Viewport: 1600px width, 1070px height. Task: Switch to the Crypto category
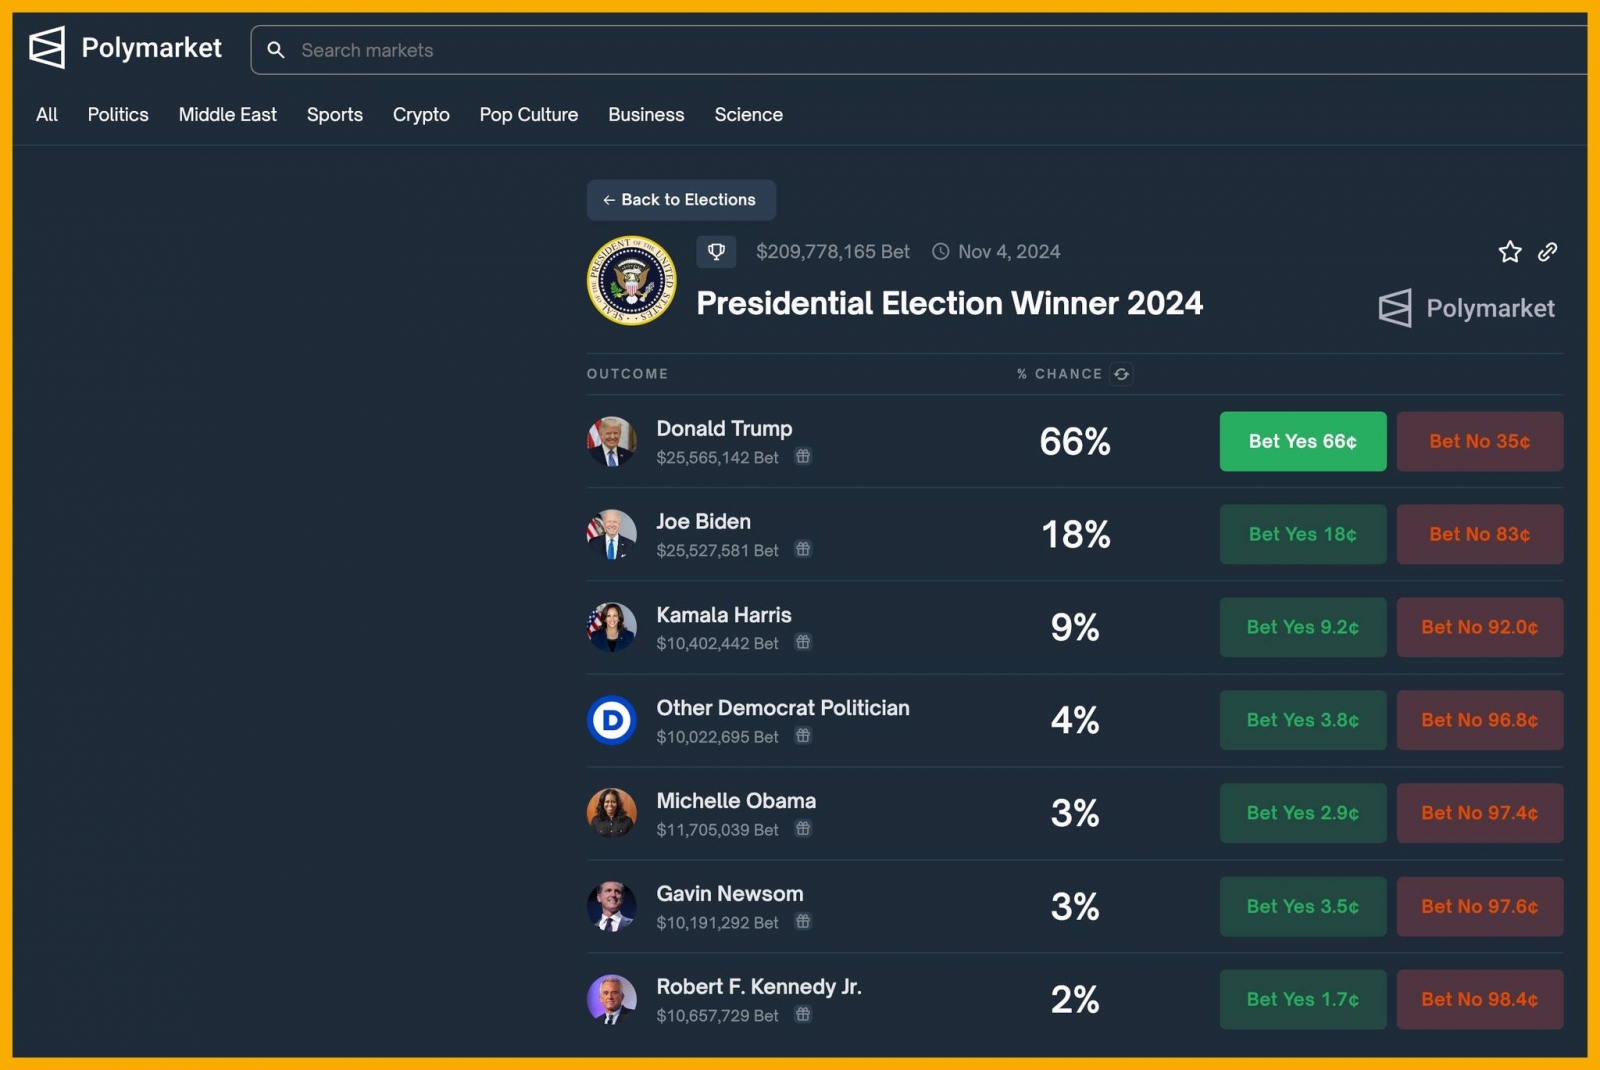[x=421, y=115]
